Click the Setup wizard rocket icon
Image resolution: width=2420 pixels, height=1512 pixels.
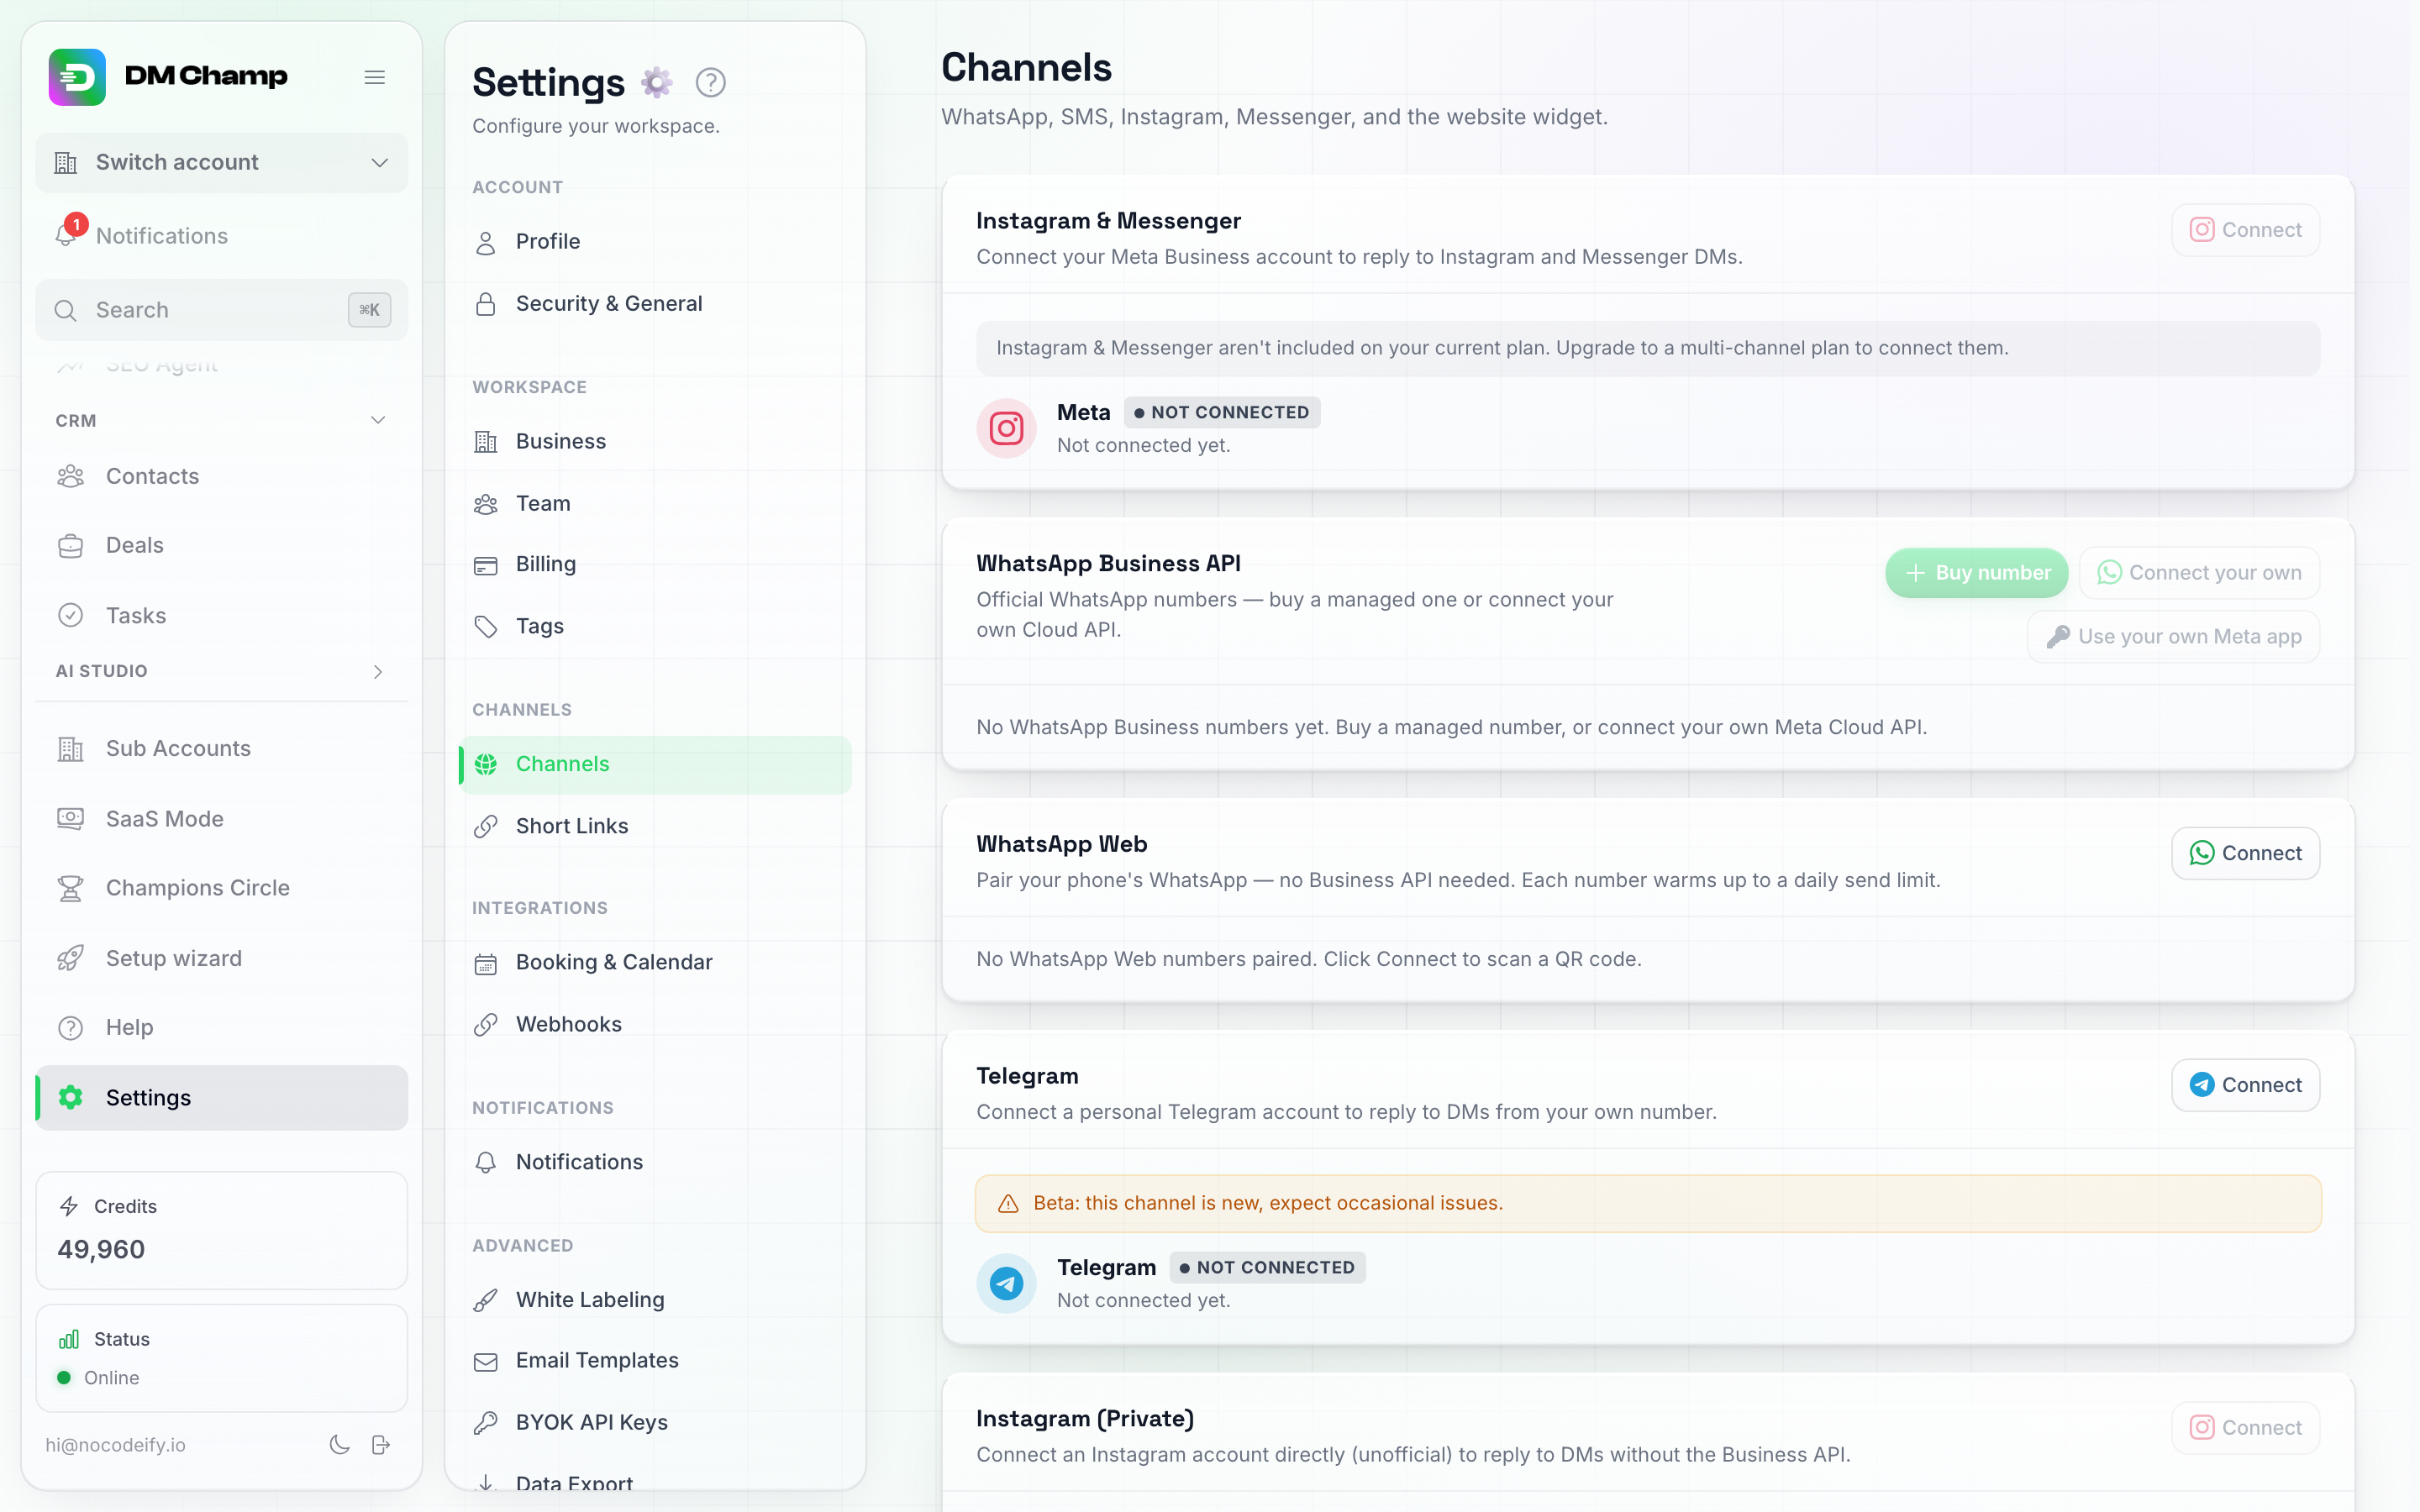click(x=70, y=958)
